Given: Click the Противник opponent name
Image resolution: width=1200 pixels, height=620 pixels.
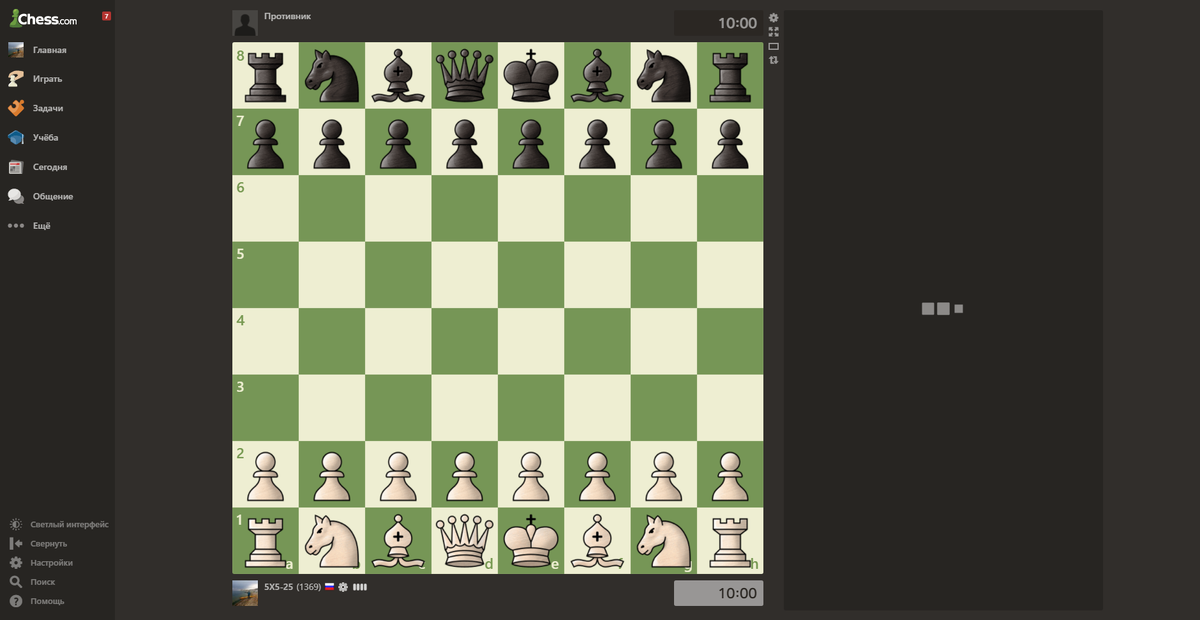Looking at the screenshot, I should click(287, 16).
